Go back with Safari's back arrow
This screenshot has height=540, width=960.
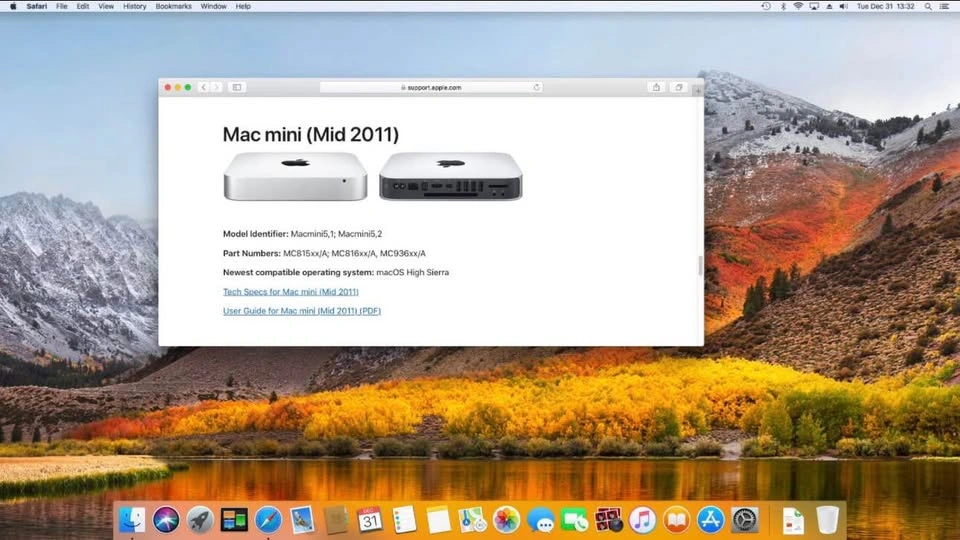pos(204,88)
